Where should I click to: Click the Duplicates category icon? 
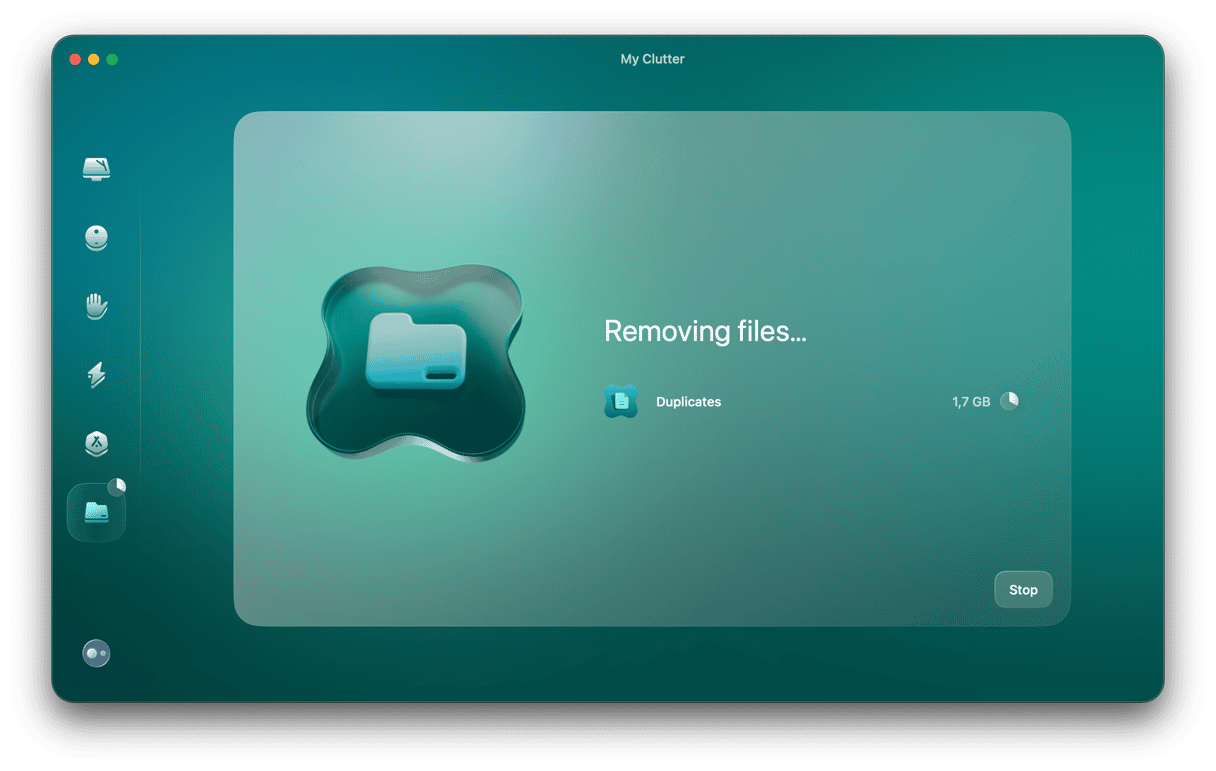click(621, 402)
